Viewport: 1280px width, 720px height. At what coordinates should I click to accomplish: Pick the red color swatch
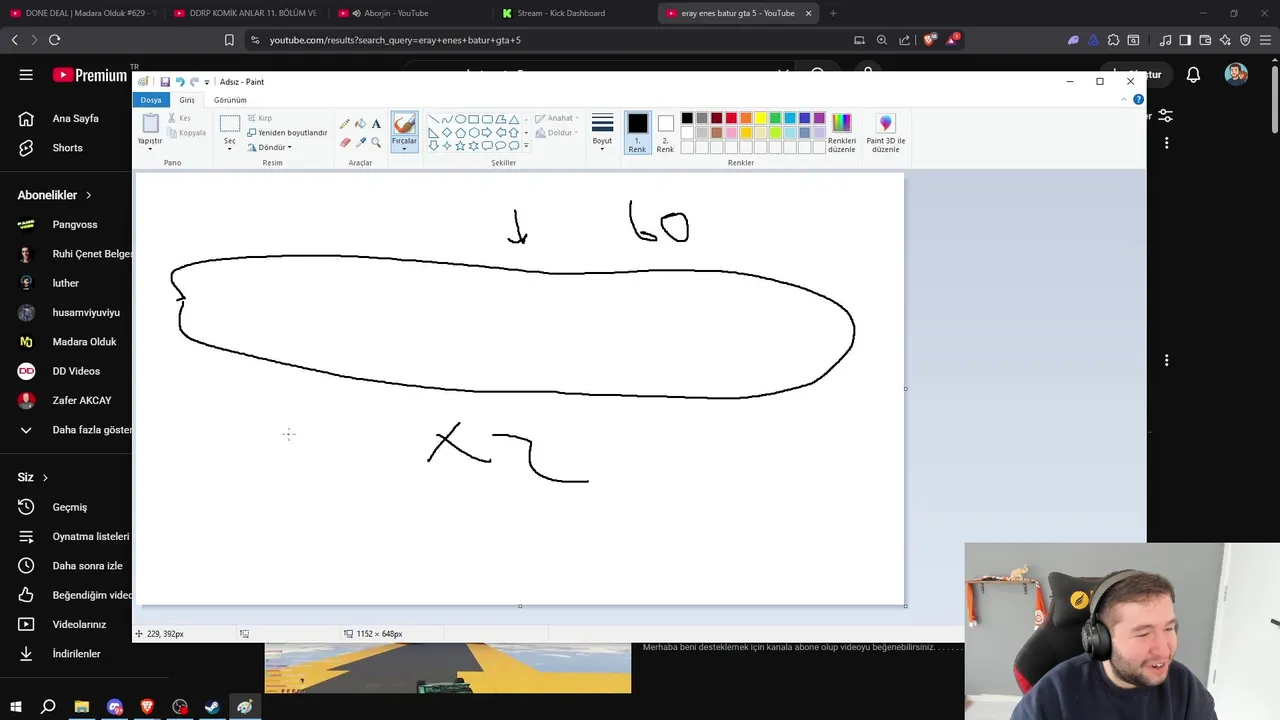tap(731, 118)
